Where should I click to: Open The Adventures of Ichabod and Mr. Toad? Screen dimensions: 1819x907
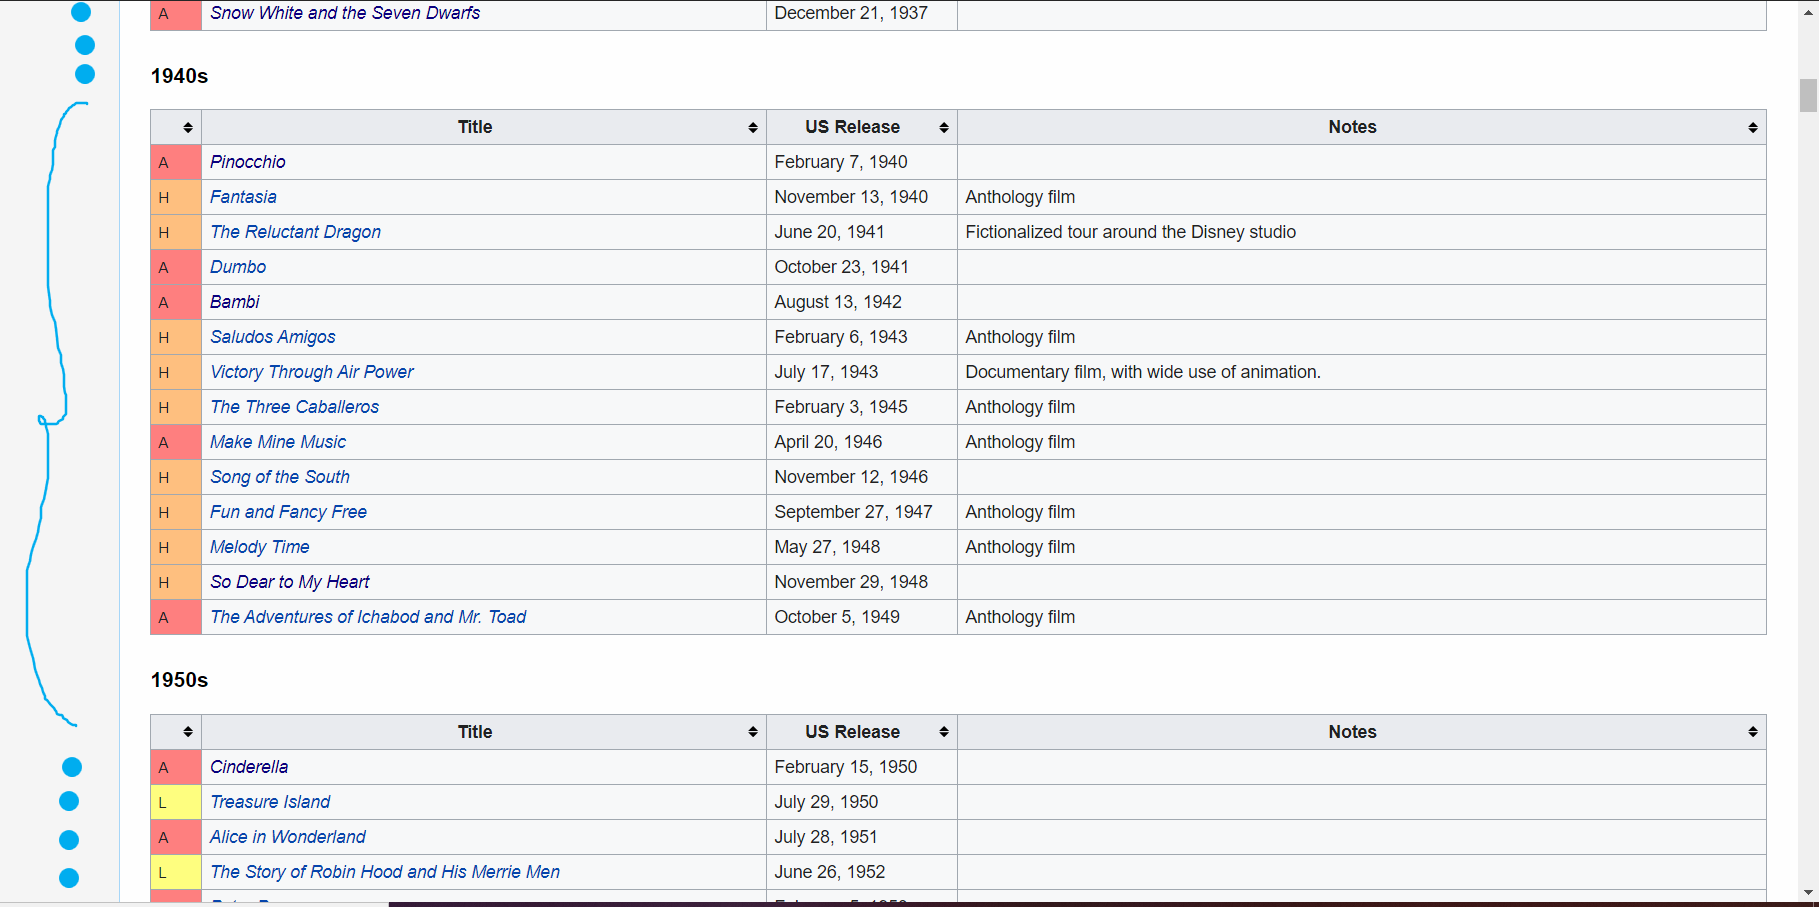[368, 617]
